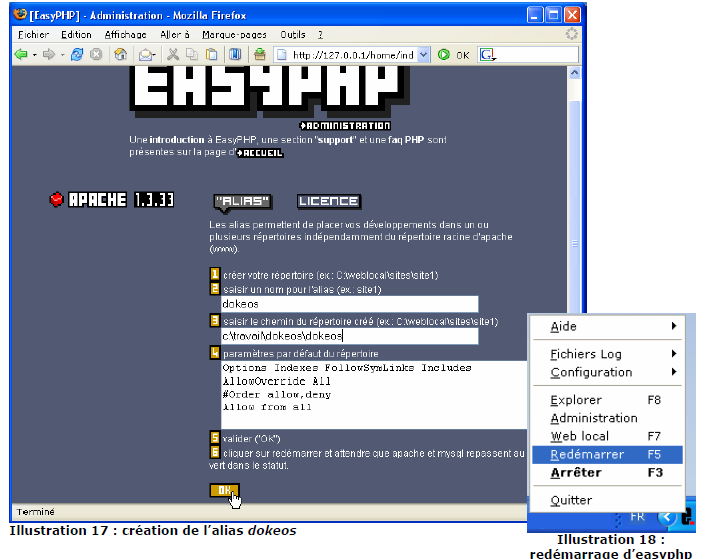Click the "Terminé" status bar text
This screenshot has height=559, width=705.
36,512
